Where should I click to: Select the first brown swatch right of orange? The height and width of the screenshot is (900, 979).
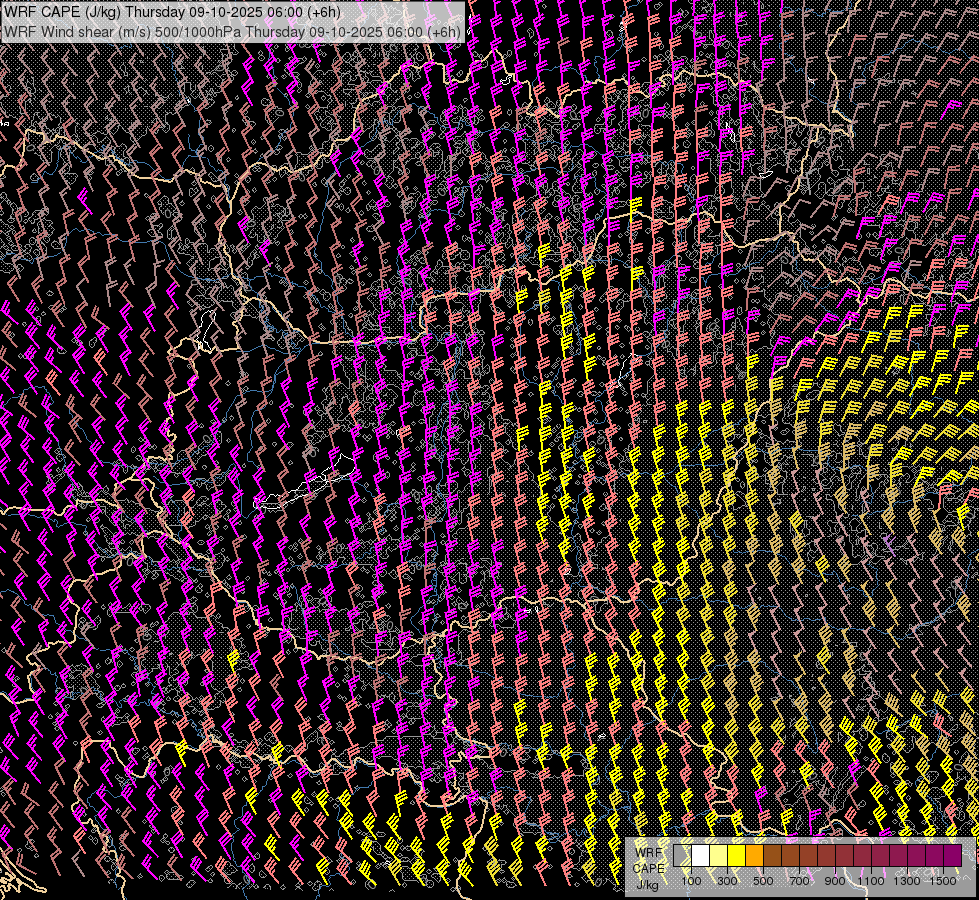[x=772, y=855]
